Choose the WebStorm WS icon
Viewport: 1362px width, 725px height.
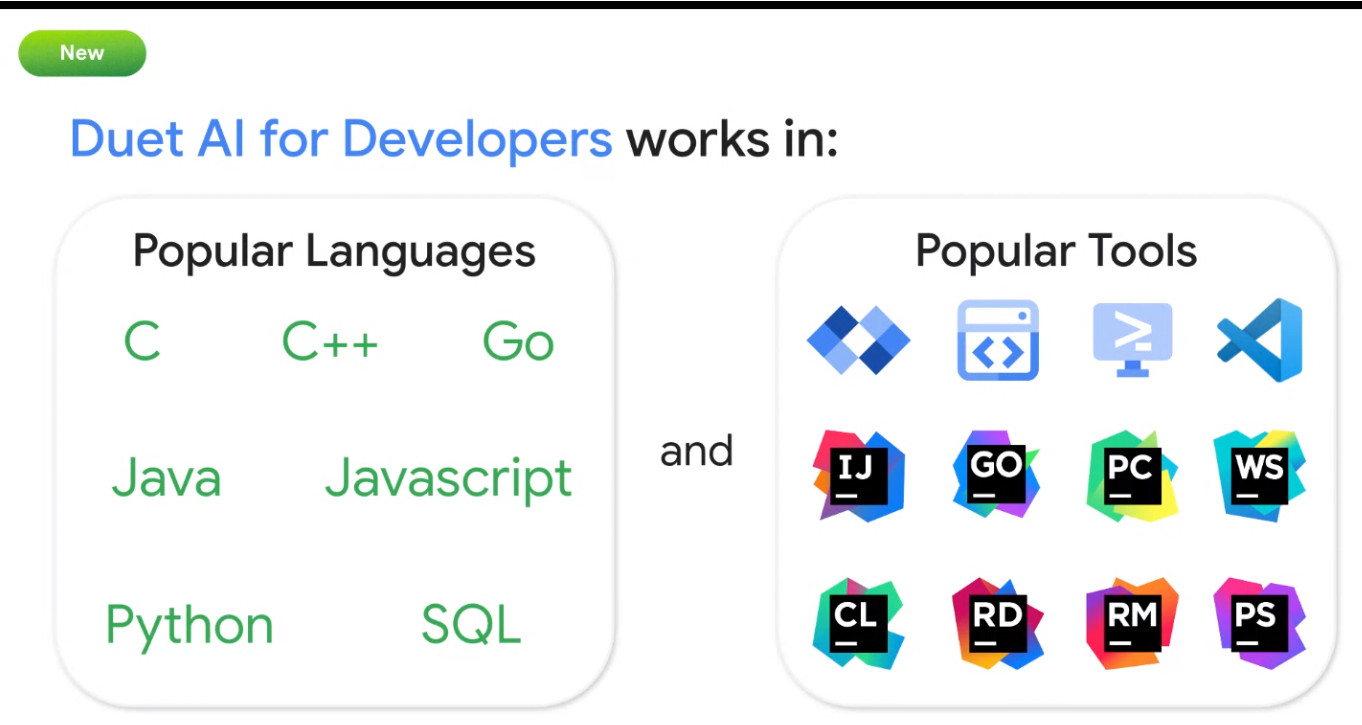[x=1260, y=476]
